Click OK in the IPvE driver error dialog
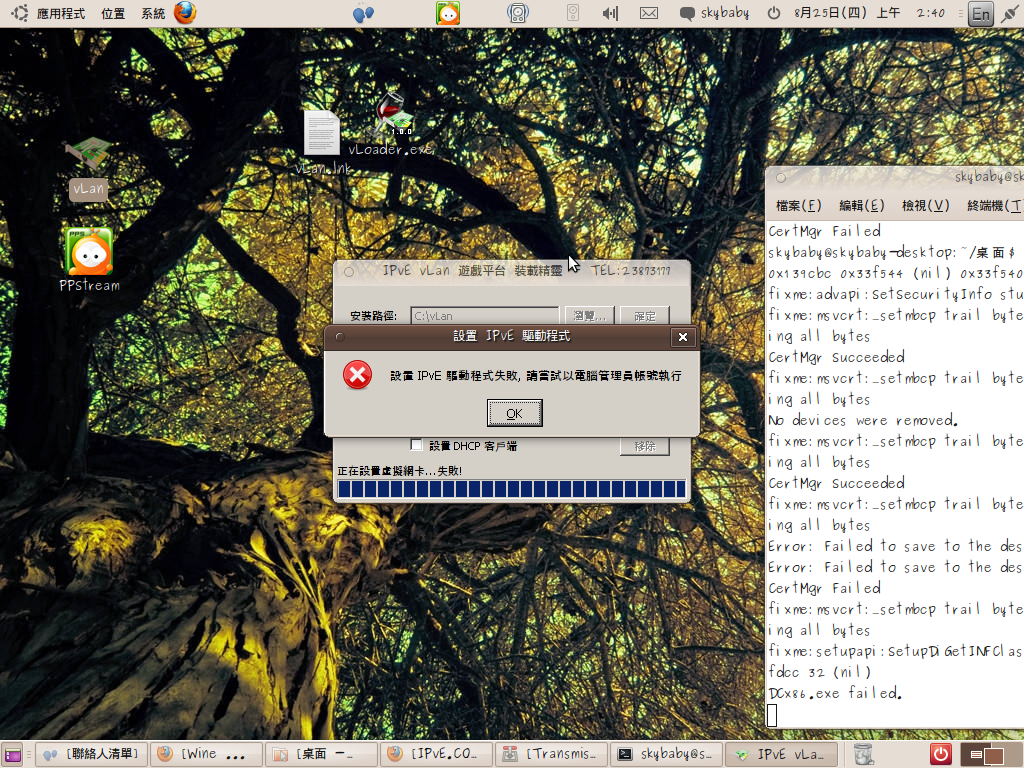 pyautogui.click(x=514, y=412)
